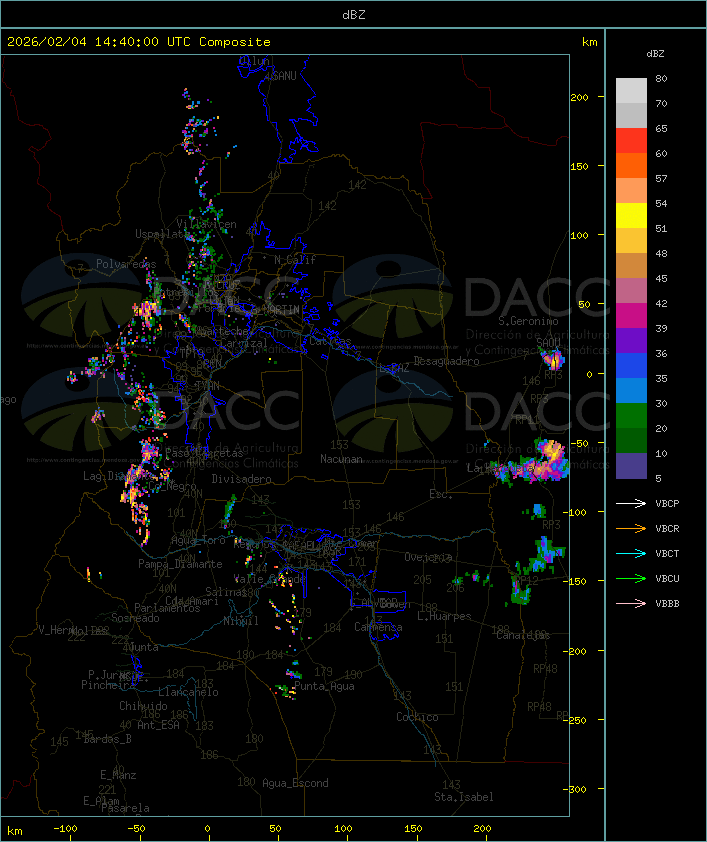Viewport: 707px width, 842px height.
Task: Click the km label at the bottom-left
Action: coord(14,831)
